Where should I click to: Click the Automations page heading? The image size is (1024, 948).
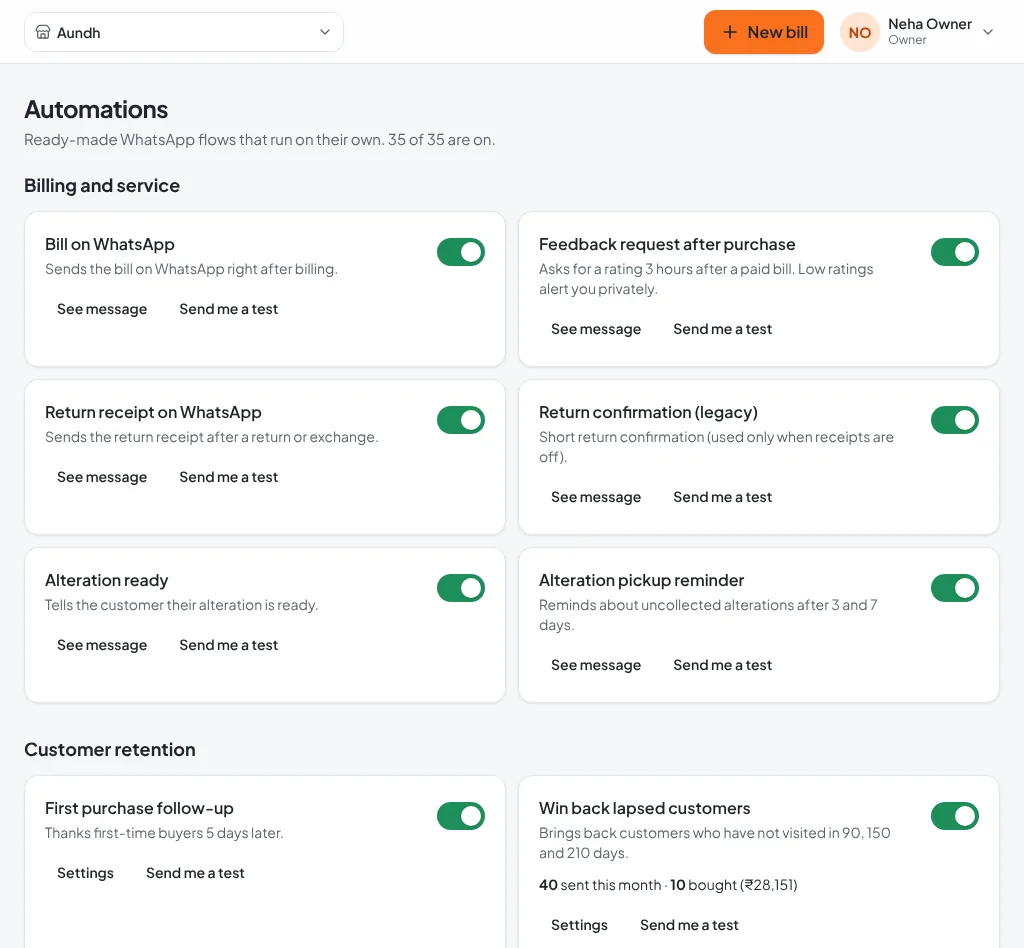pos(96,110)
